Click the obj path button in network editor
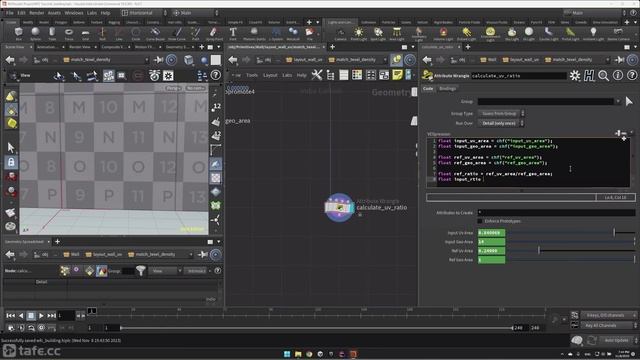This screenshot has width=640, height=360. click(x=265, y=60)
